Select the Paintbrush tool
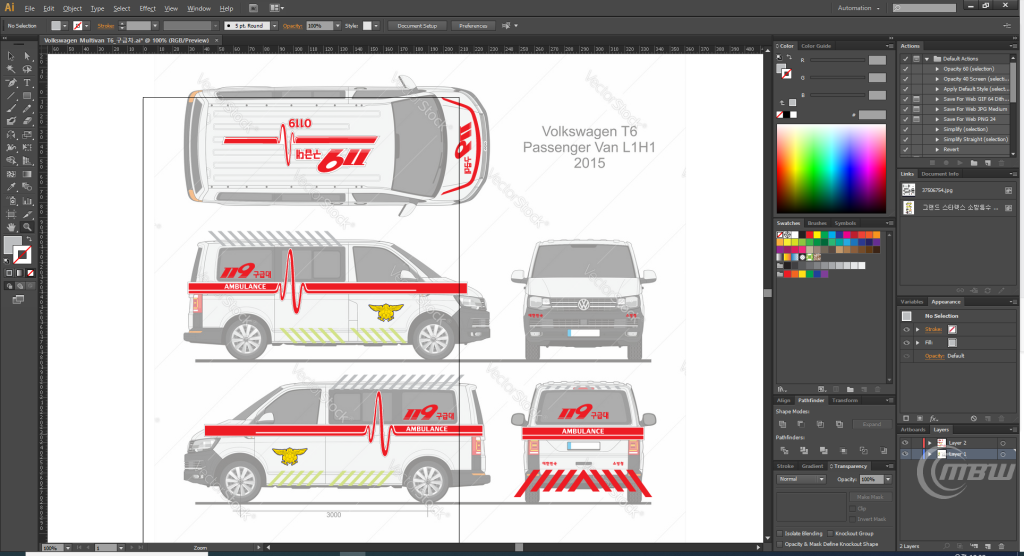Viewport: 1024px width, 556px height. 11,108
